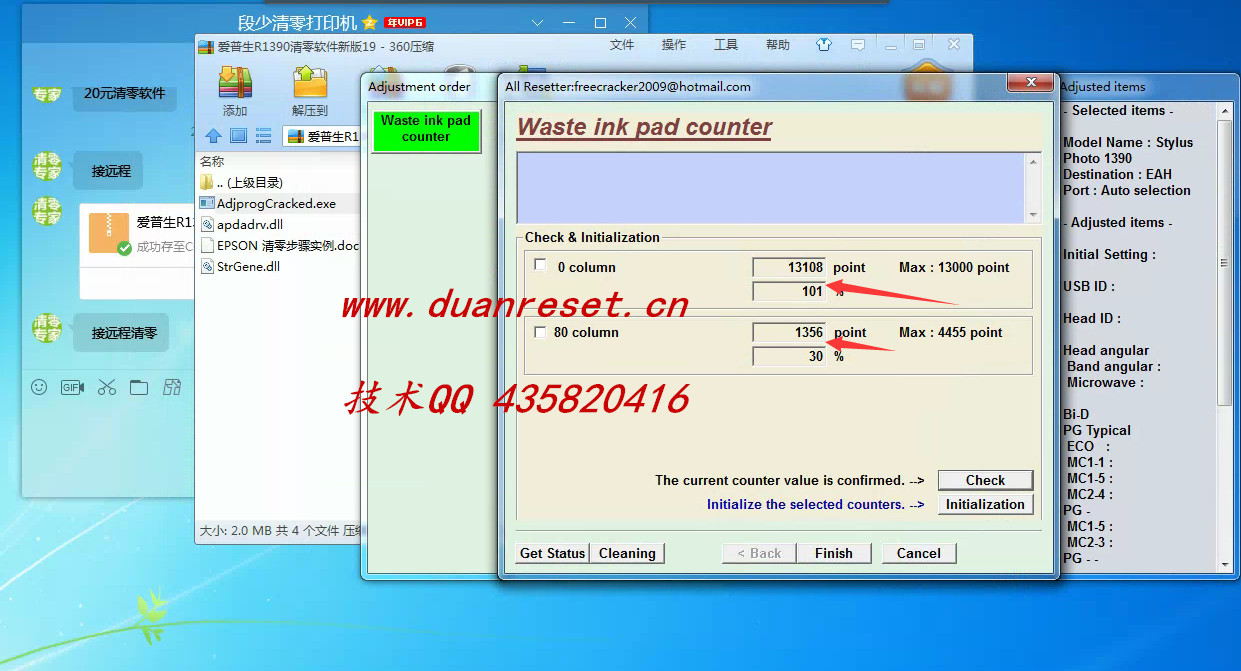1241x671 pixels.
Task: Click the Cleaning button
Action: [x=627, y=553]
